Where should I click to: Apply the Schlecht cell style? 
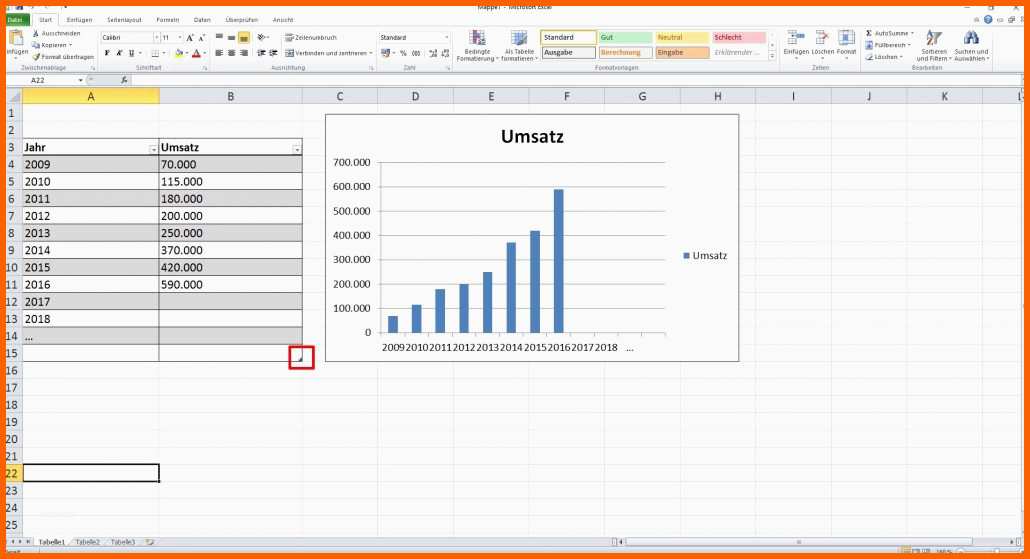tap(739, 38)
